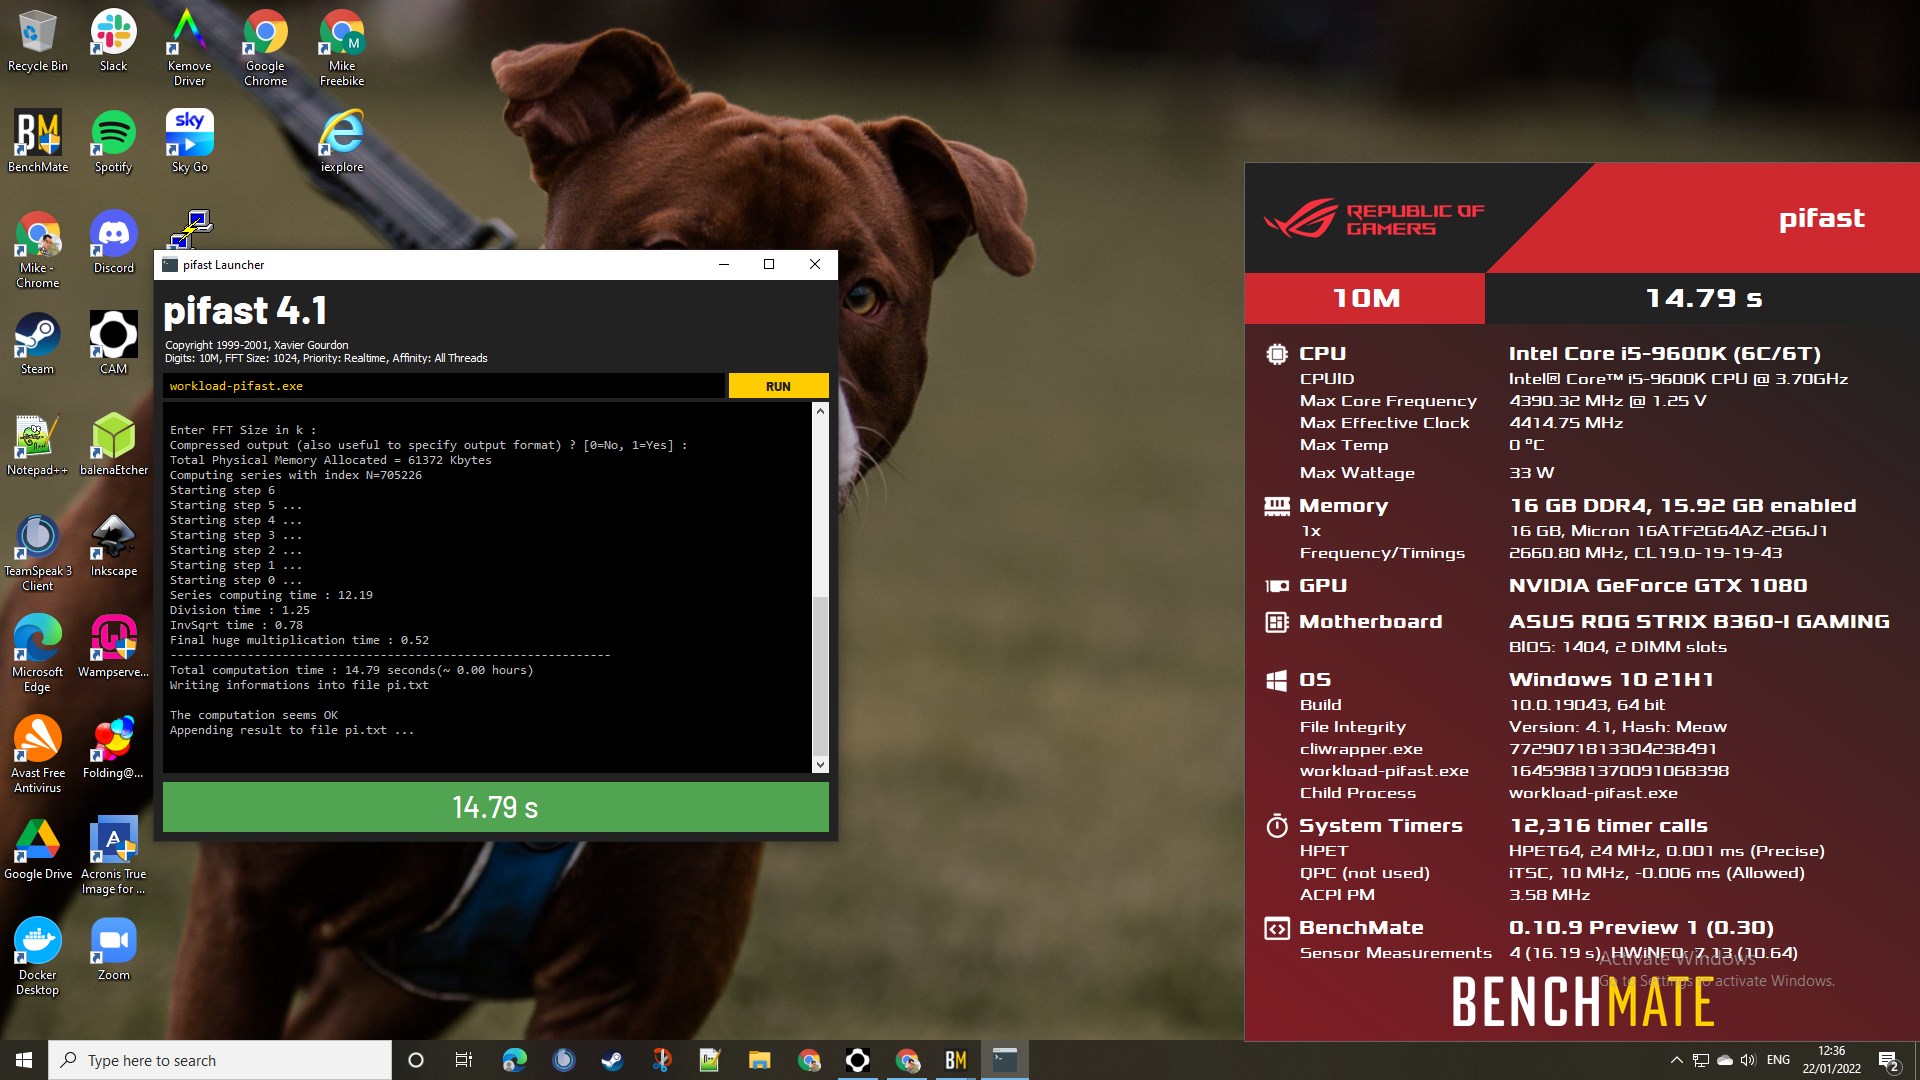This screenshot has width=1920, height=1080.
Task: Open the volume control tray icon
Action: 1748,1060
